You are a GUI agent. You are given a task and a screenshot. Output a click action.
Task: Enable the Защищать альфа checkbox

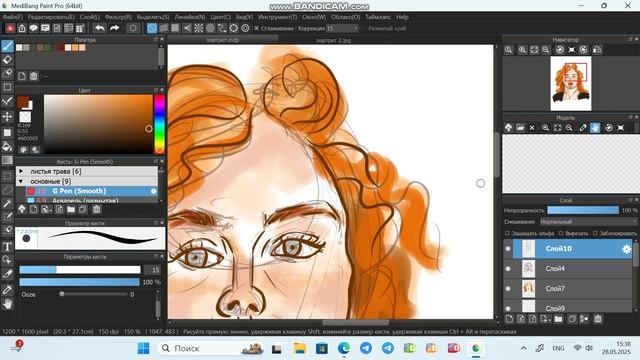point(507,233)
